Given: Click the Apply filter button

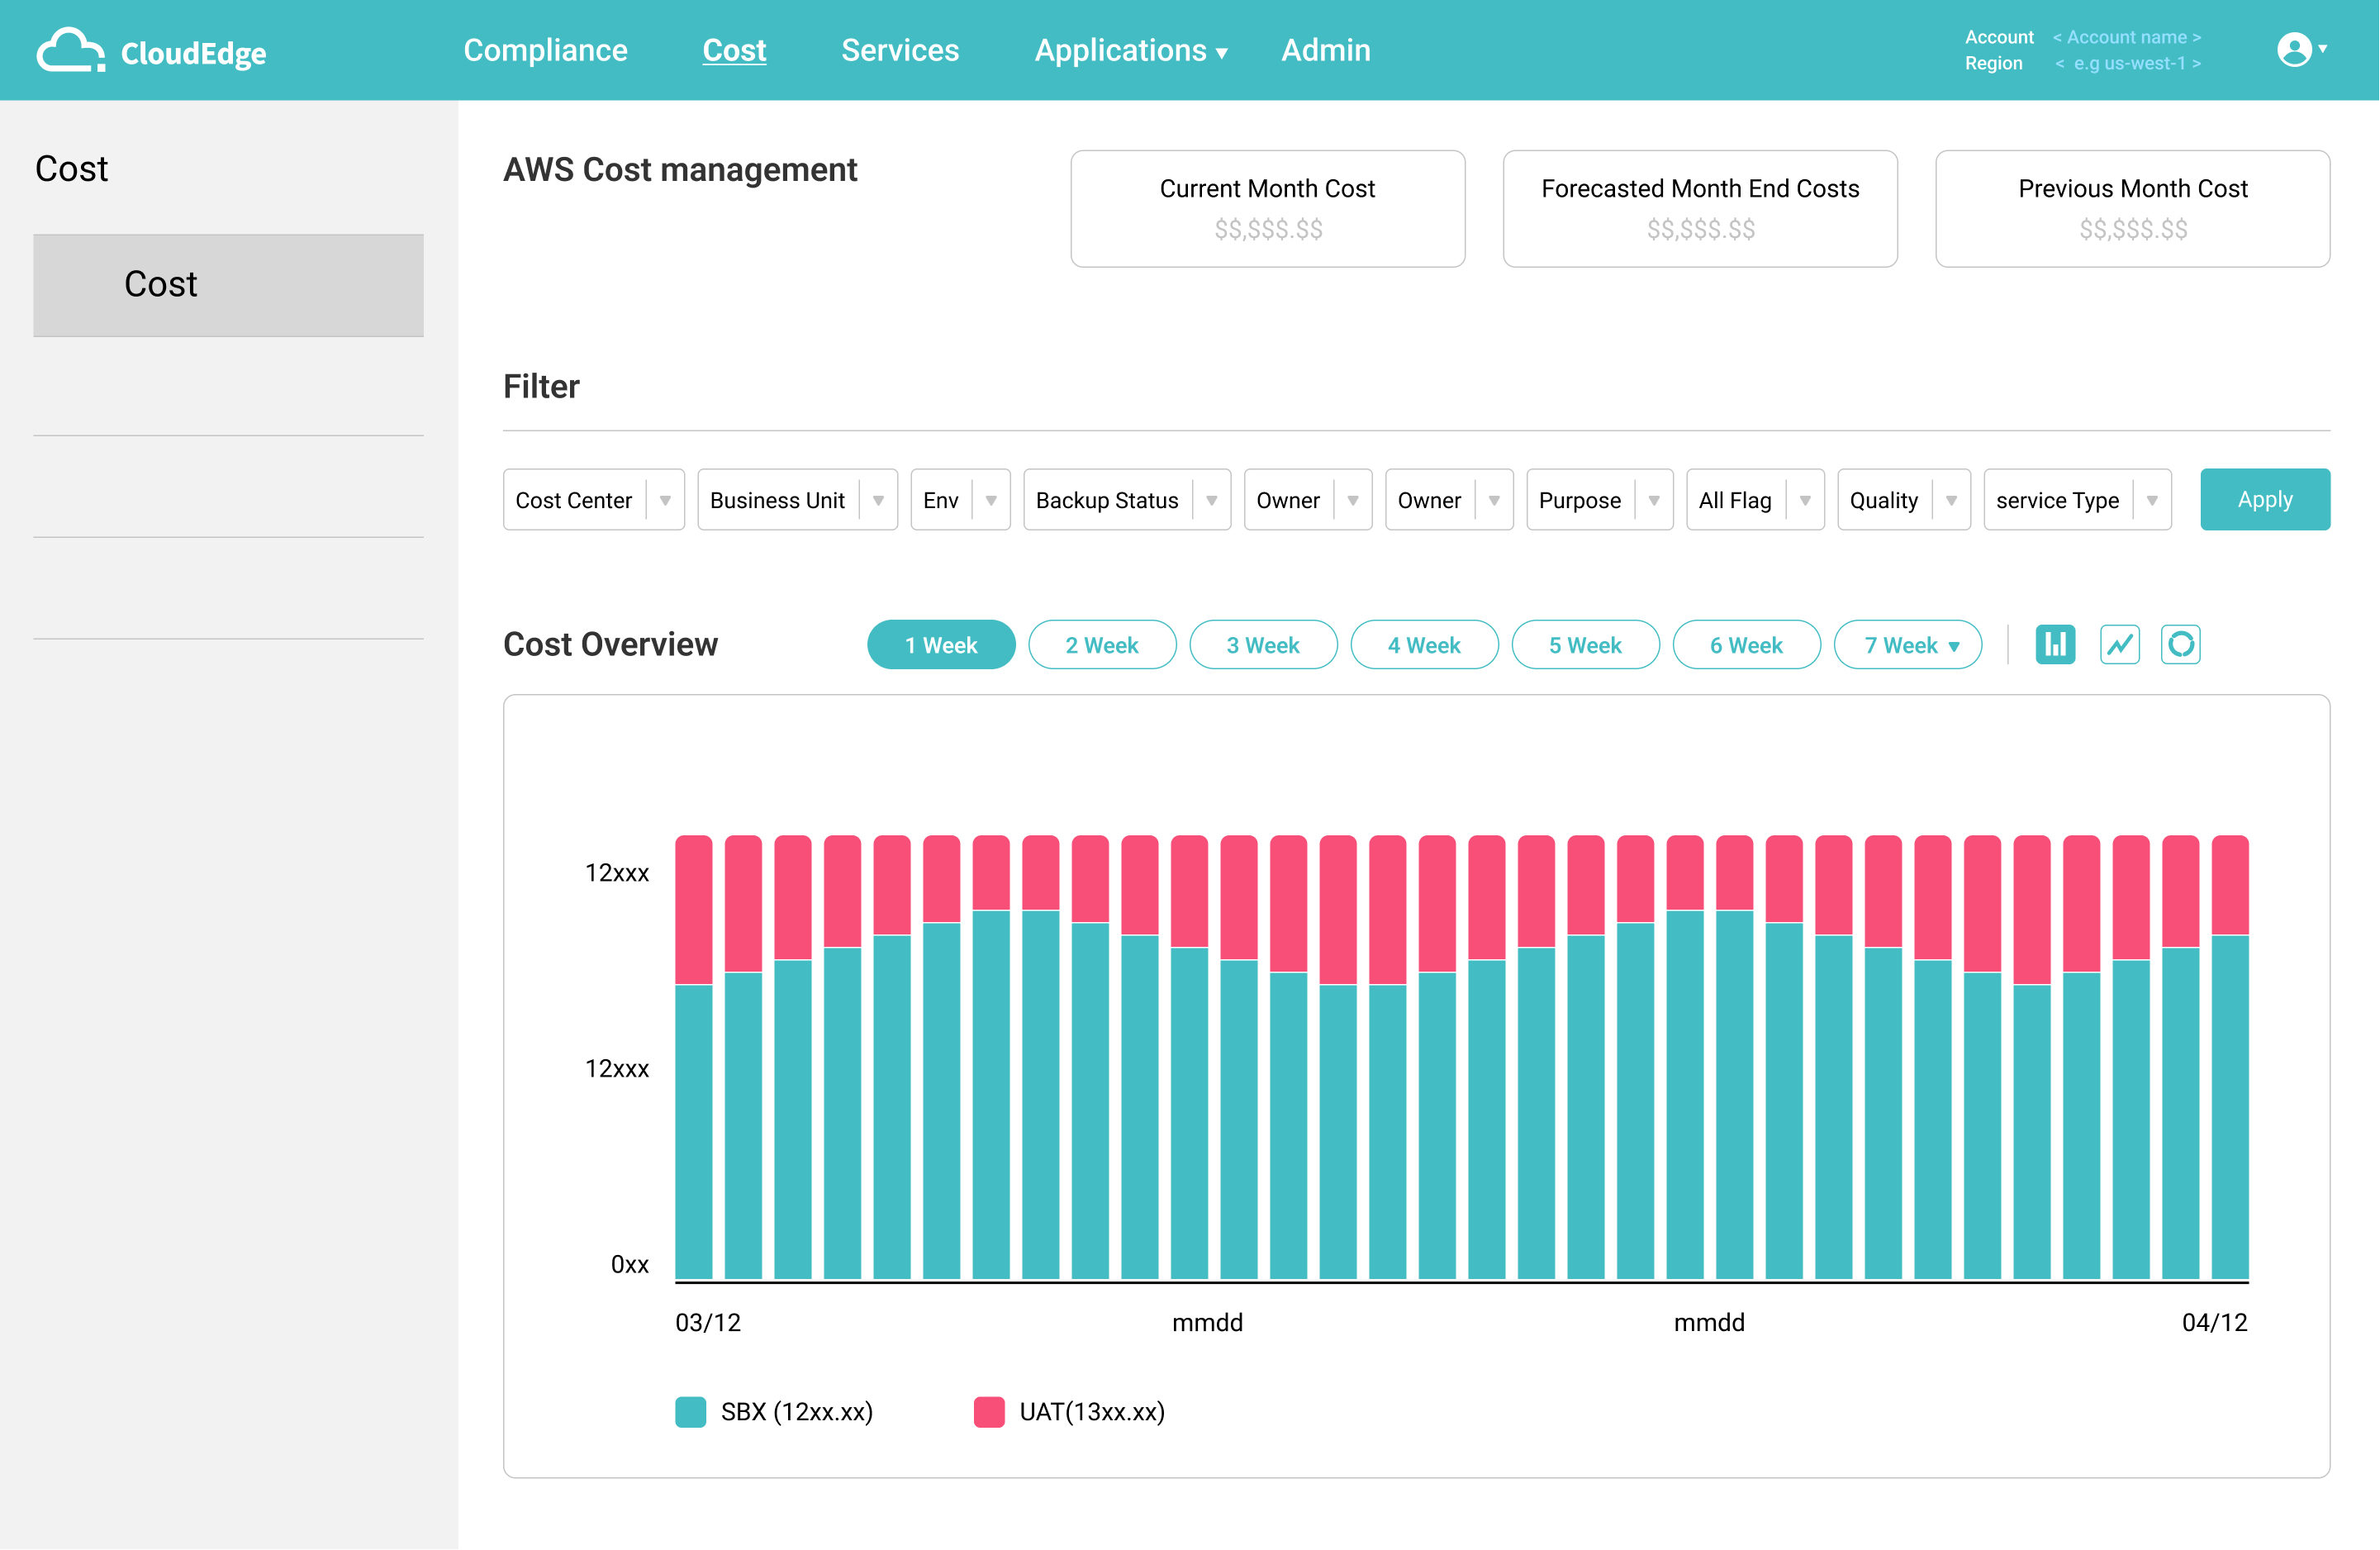Looking at the screenshot, I should click(2260, 498).
